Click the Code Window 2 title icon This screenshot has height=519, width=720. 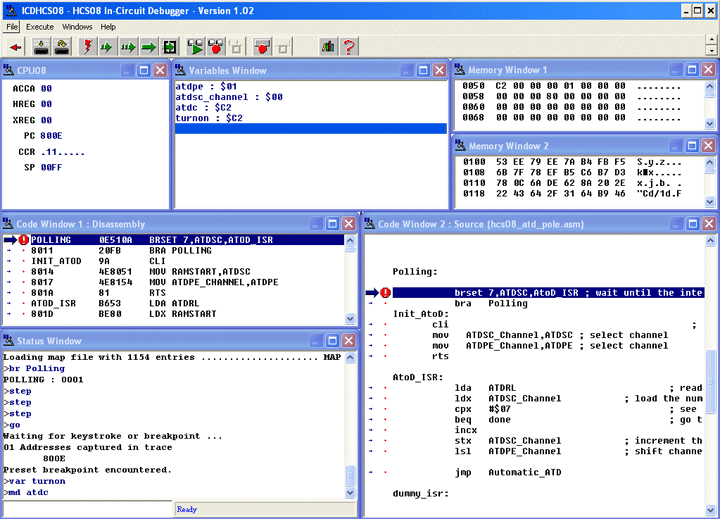tap(370, 224)
